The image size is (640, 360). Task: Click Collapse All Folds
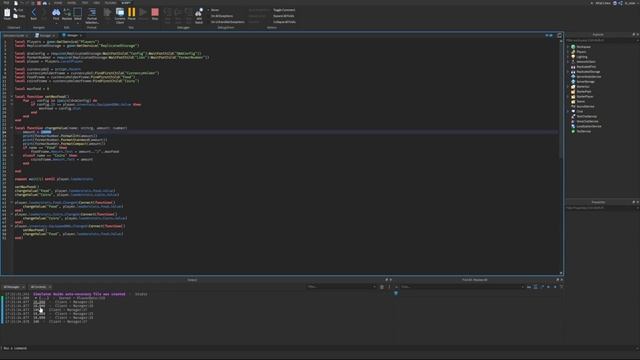point(284,22)
